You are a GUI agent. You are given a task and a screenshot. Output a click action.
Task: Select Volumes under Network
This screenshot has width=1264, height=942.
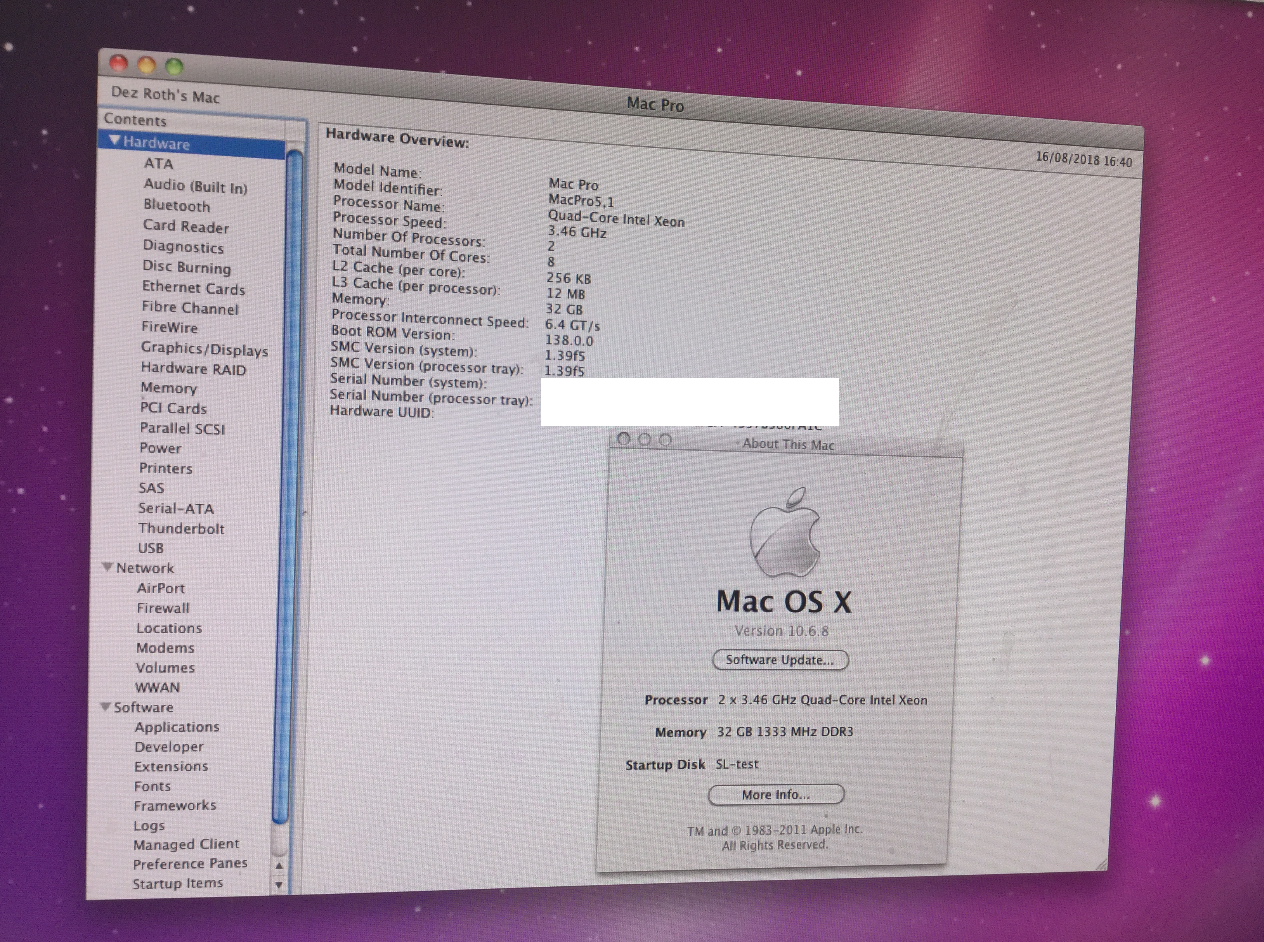165,667
